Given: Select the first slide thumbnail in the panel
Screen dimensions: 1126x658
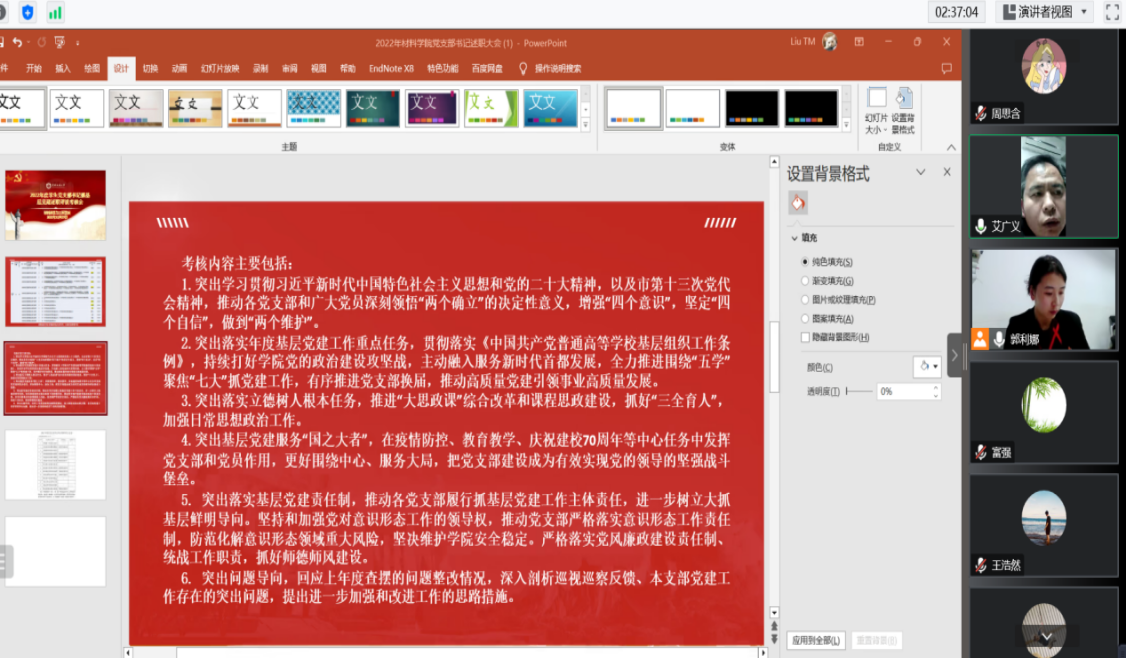Looking at the screenshot, I should point(55,205).
